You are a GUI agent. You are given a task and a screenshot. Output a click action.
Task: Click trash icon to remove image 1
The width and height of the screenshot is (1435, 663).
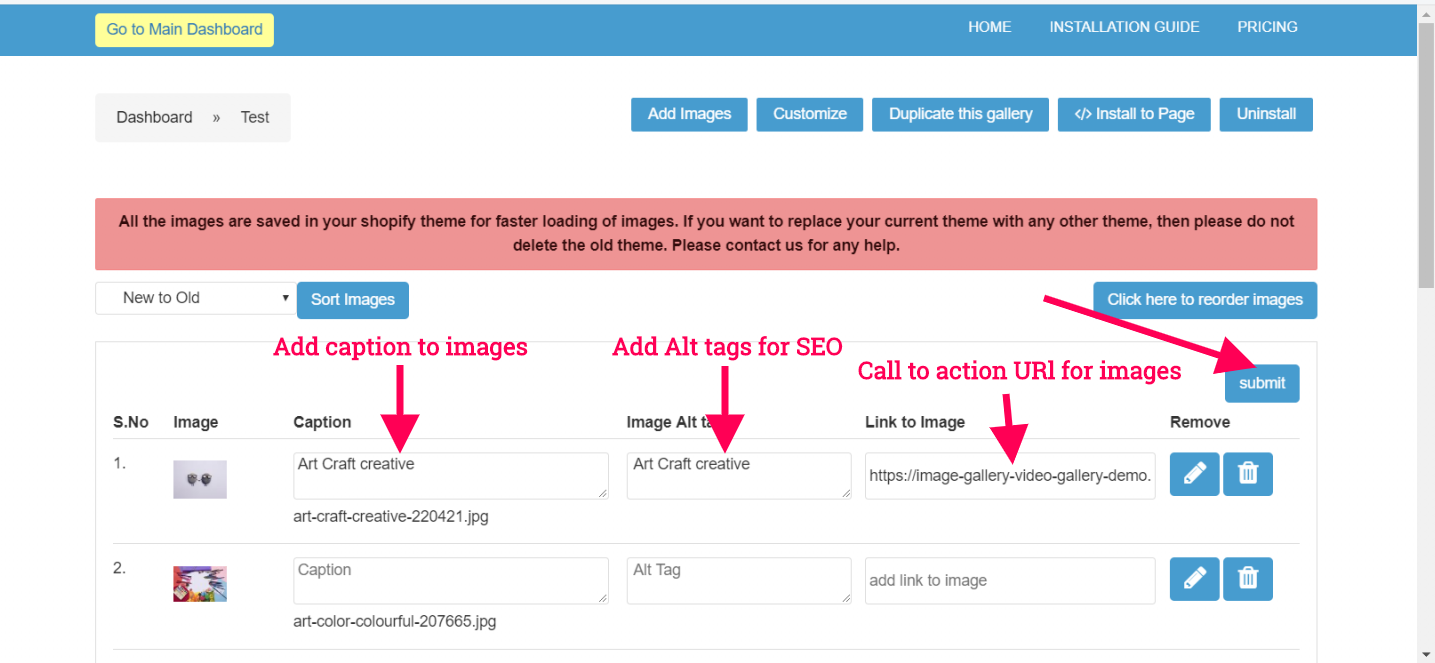click(x=1248, y=474)
